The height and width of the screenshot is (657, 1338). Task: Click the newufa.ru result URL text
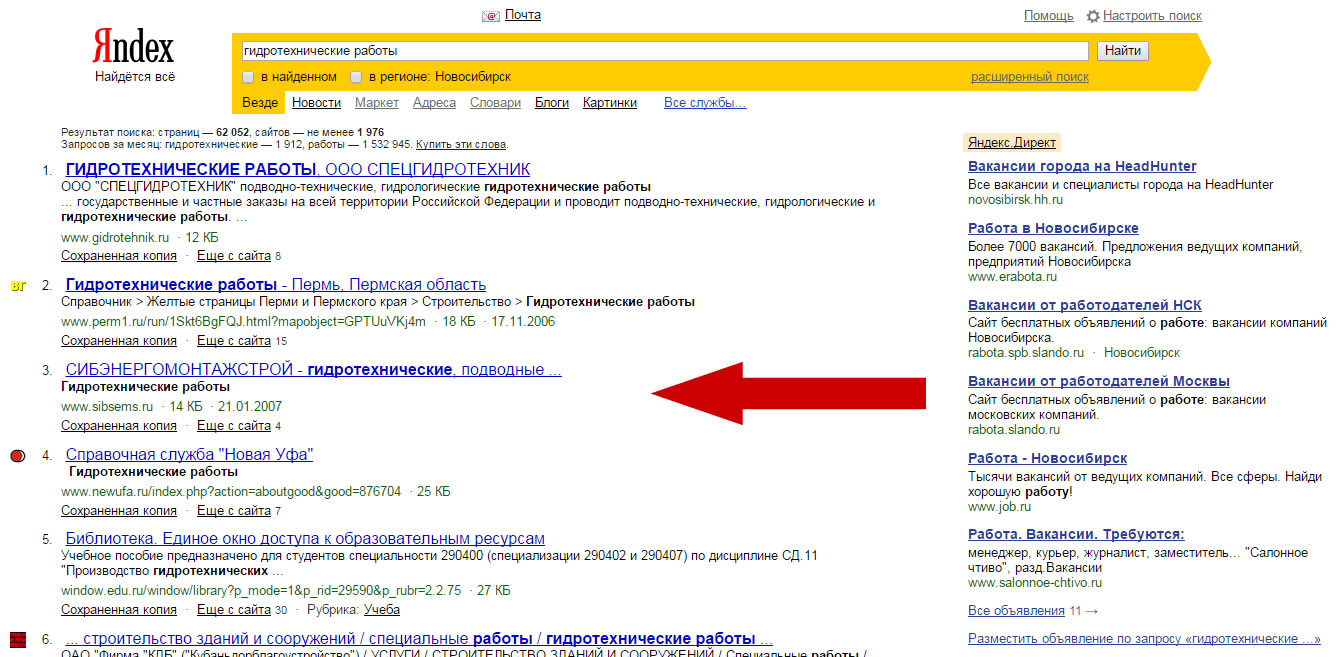click(x=231, y=492)
